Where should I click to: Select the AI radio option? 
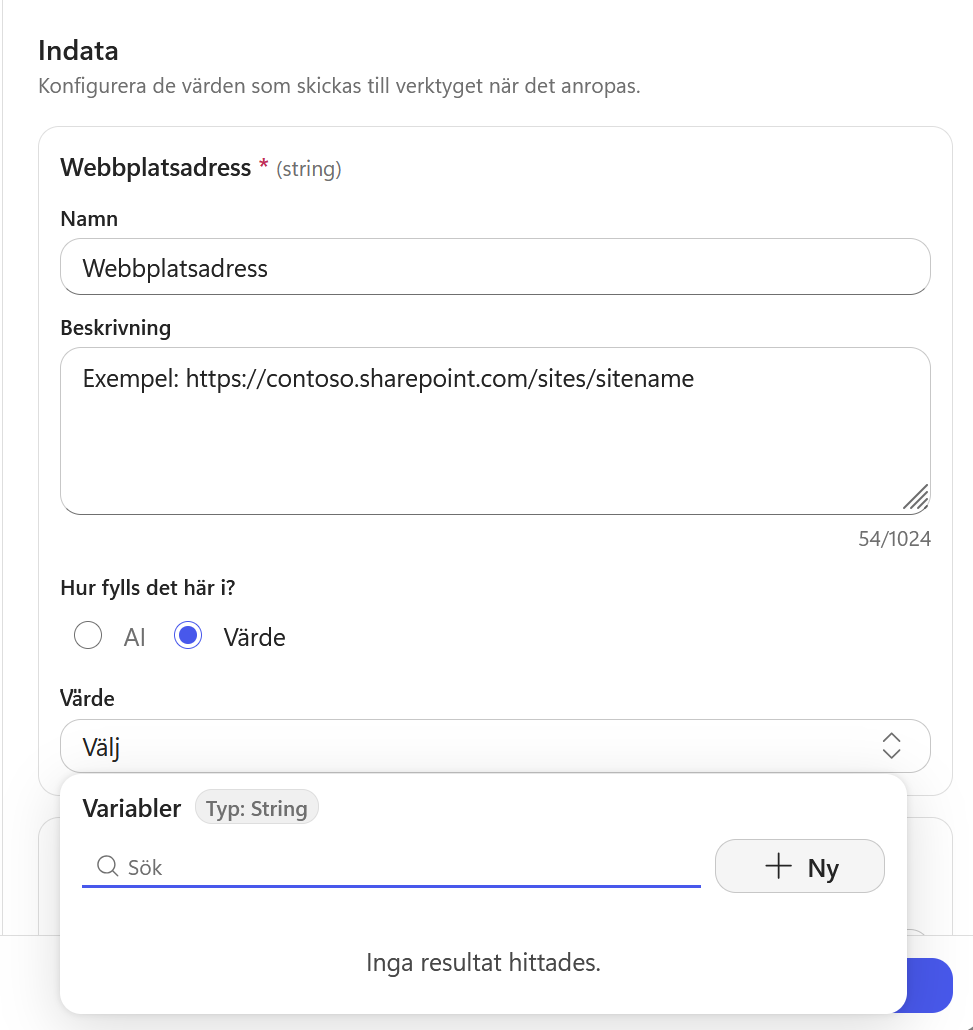coord(88,636)
